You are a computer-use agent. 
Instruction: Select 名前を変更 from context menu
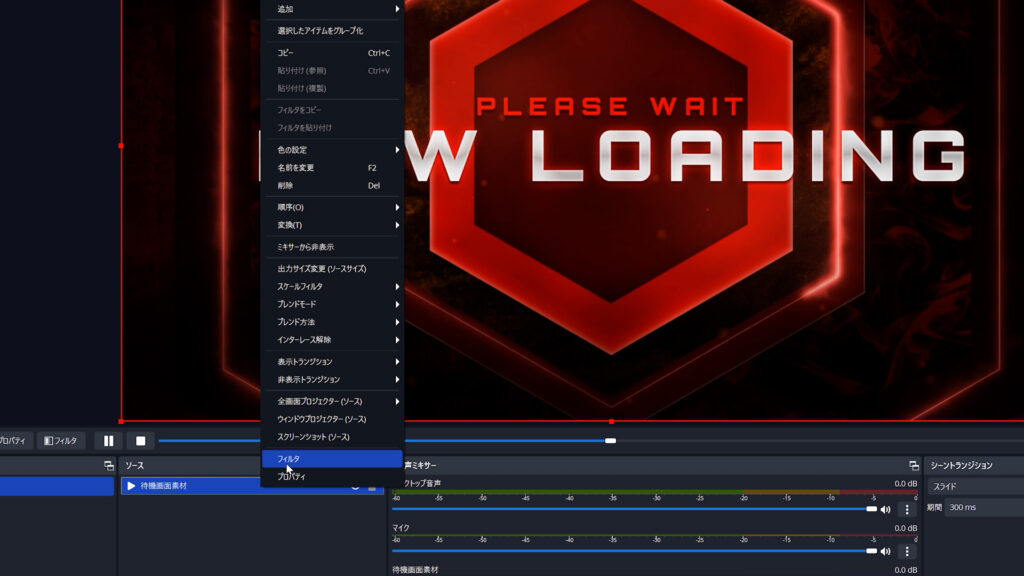point(332,168)
